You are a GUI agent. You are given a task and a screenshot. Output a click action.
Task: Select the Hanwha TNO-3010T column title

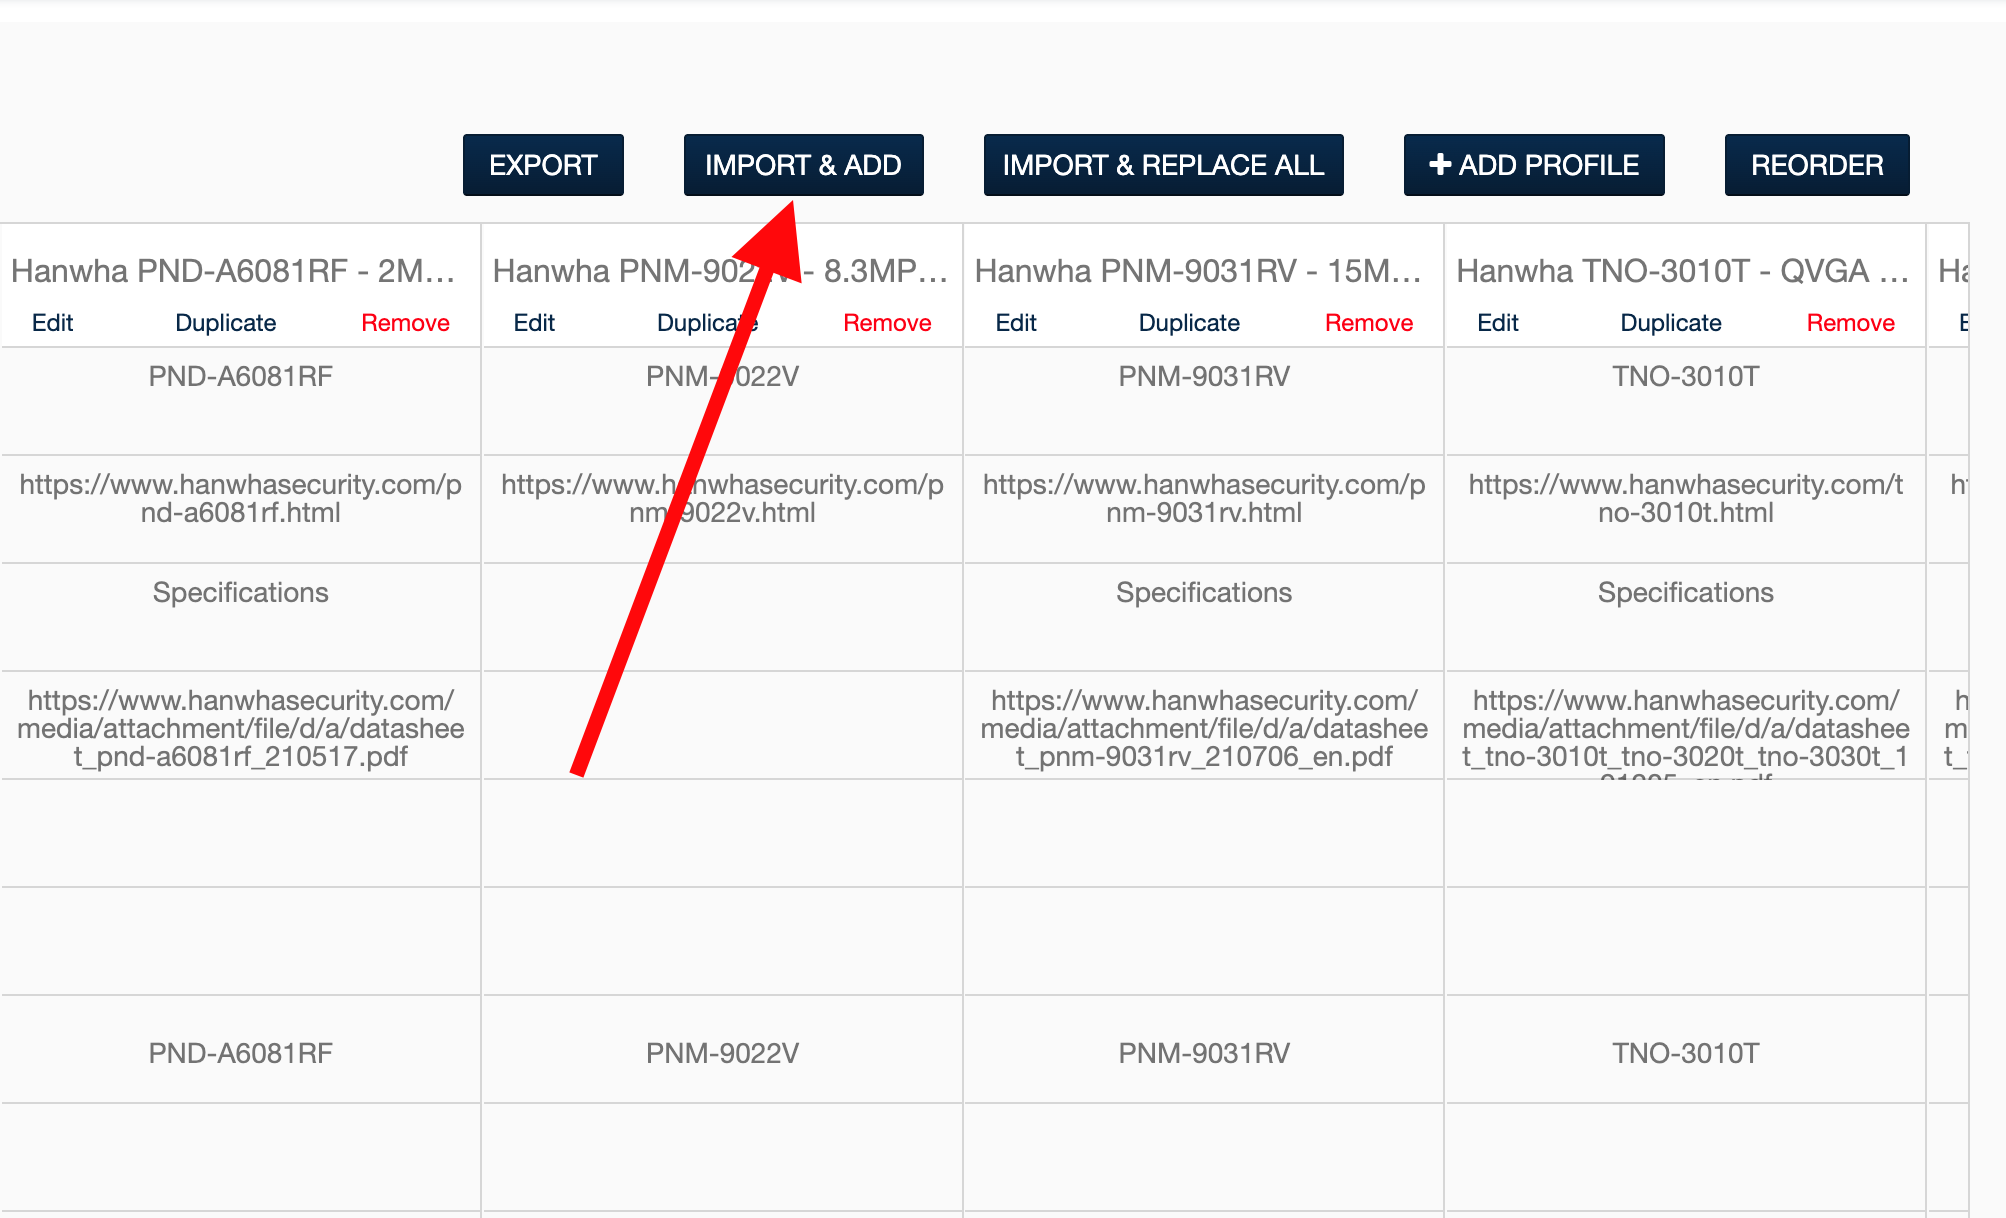[1682, 271]
